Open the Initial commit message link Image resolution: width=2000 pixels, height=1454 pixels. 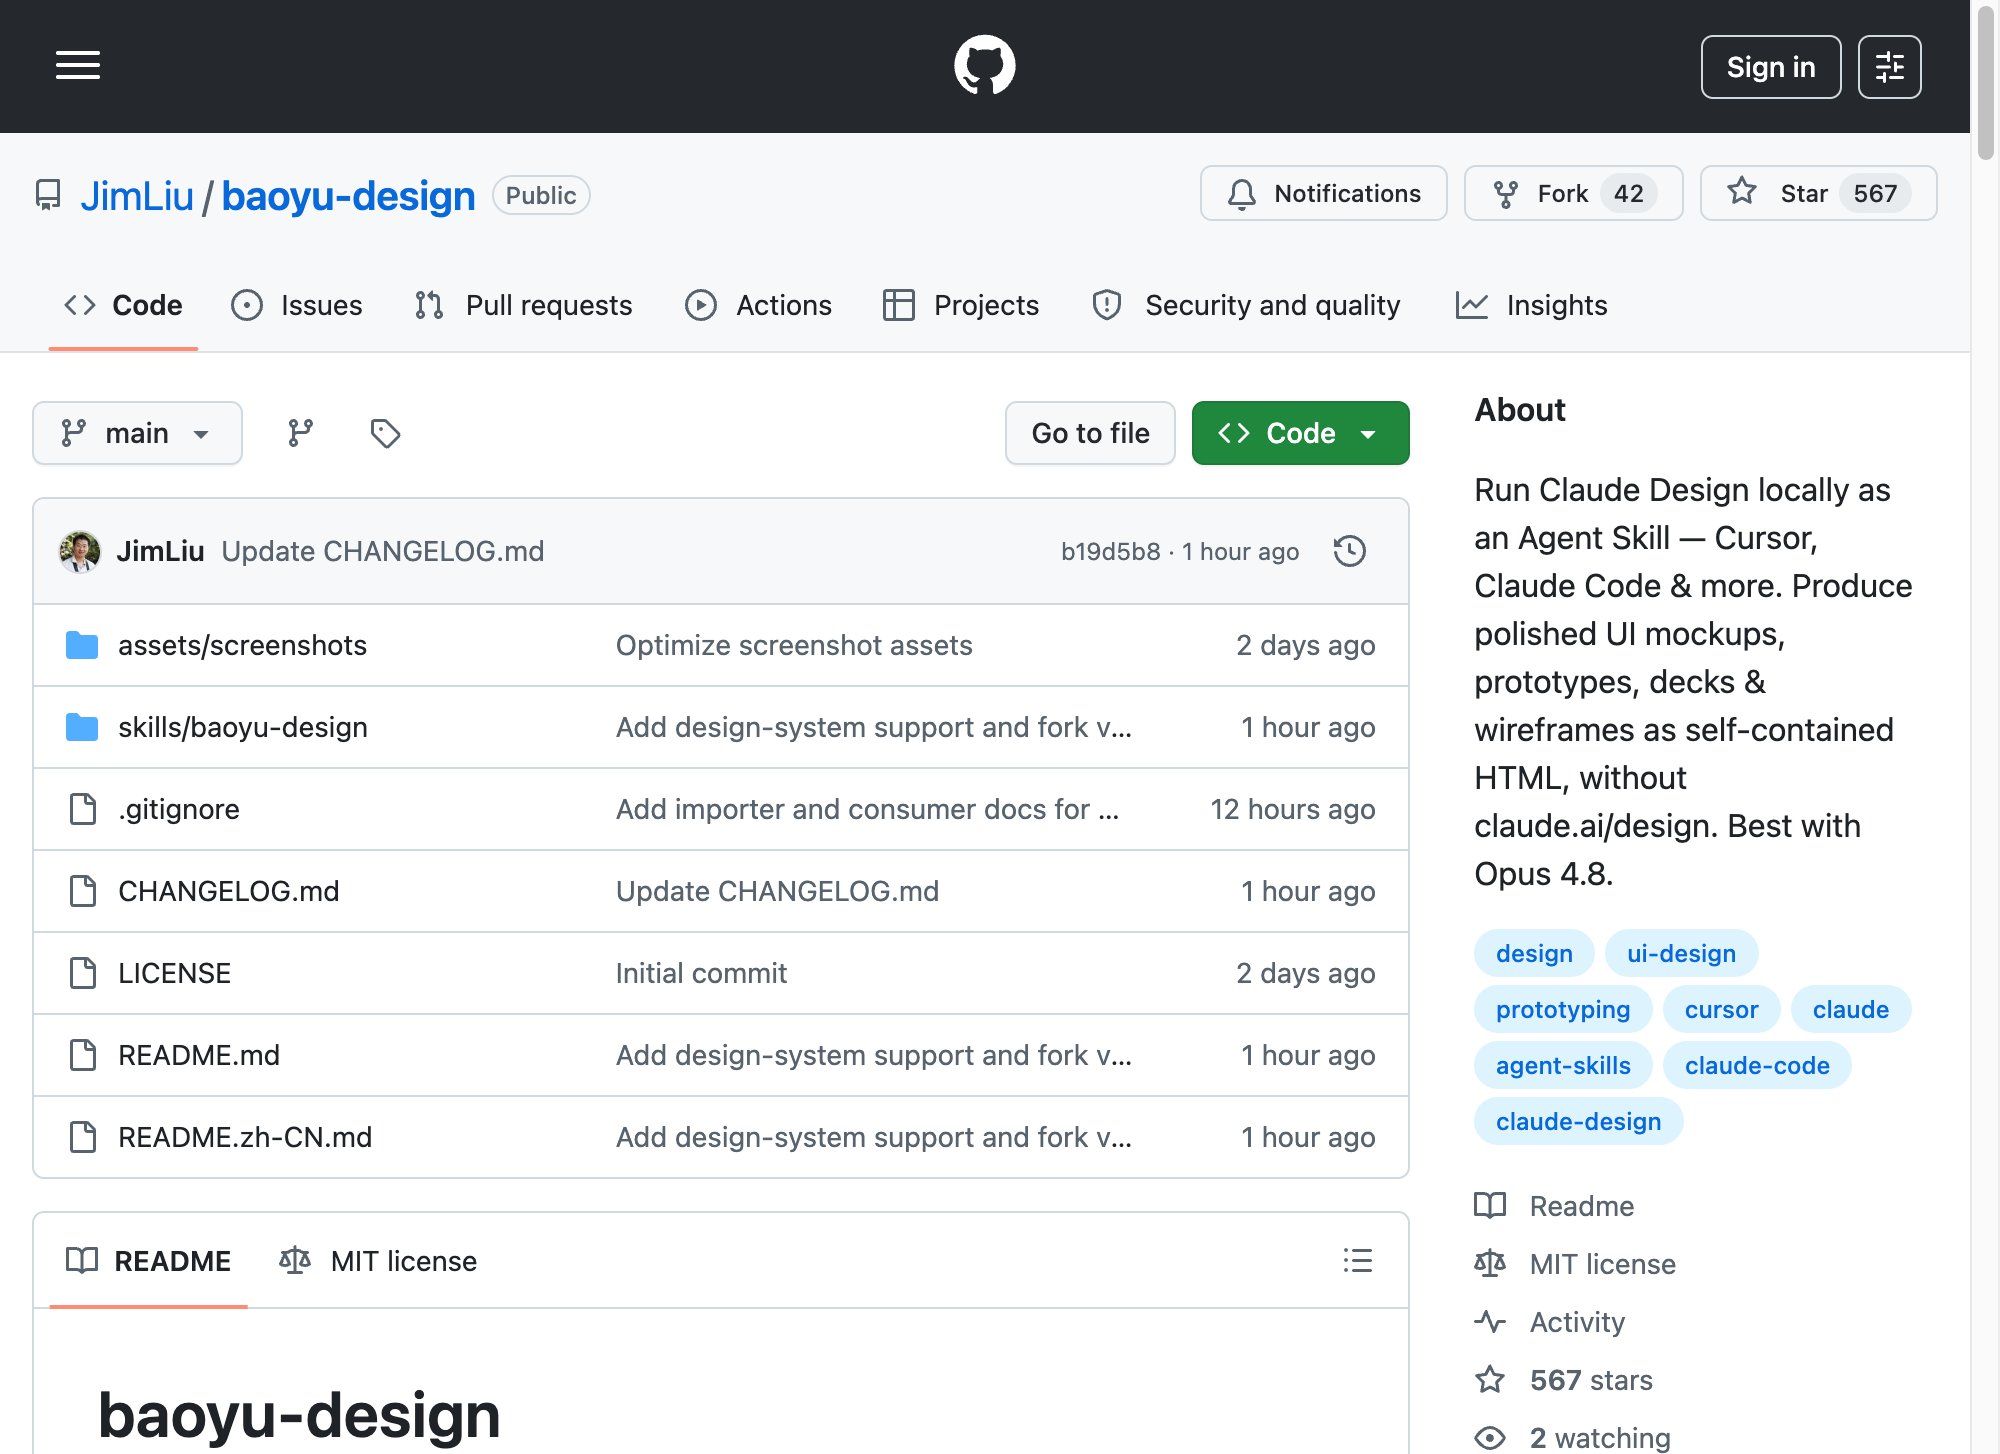click(x=701, y=973)
